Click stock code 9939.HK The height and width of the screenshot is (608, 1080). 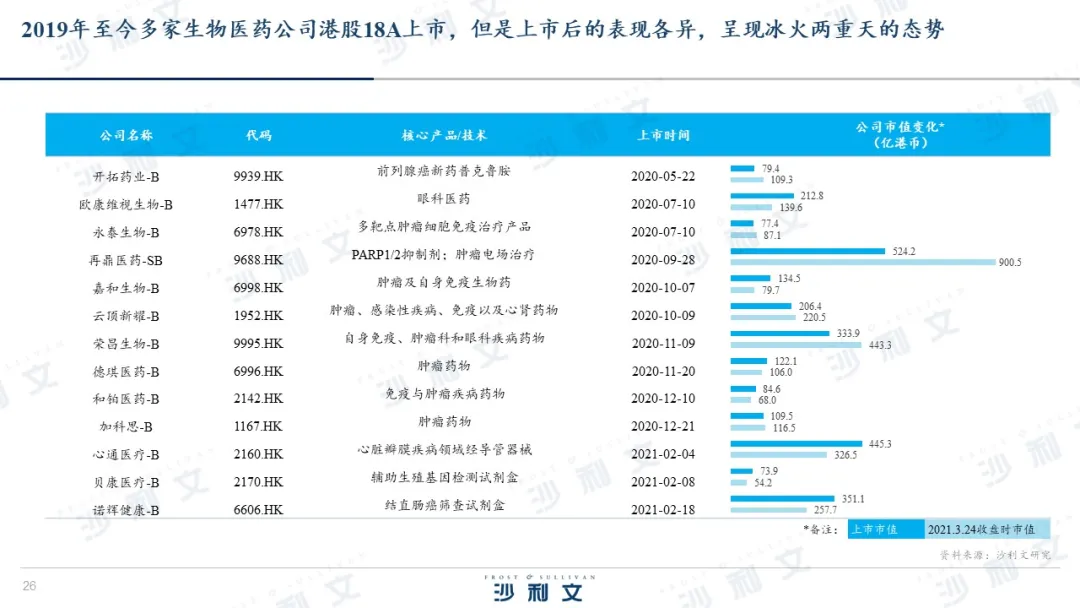258,177
